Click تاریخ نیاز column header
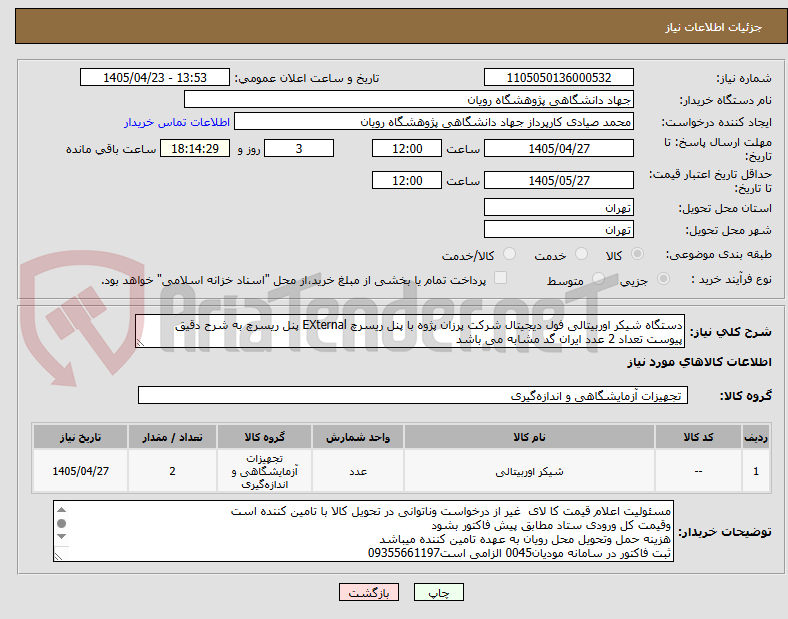788x619 pixels. tap(80, 437)
